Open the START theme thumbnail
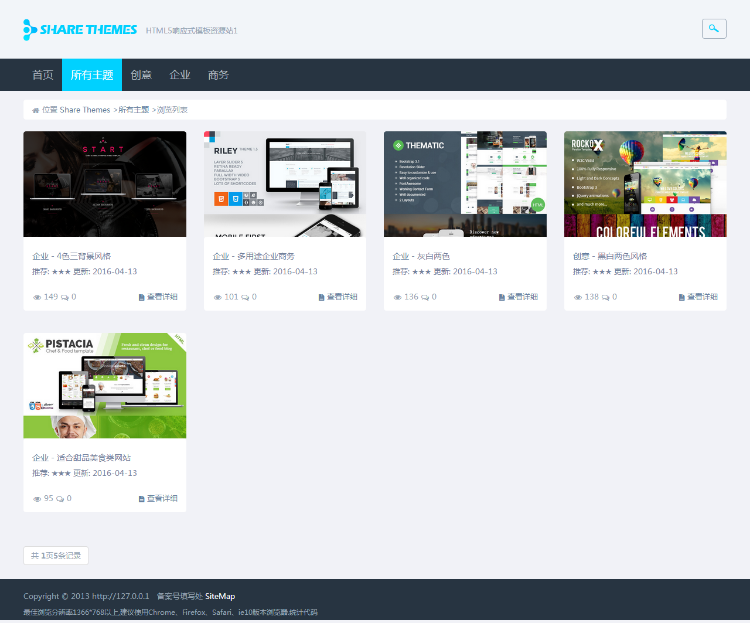 105,184
